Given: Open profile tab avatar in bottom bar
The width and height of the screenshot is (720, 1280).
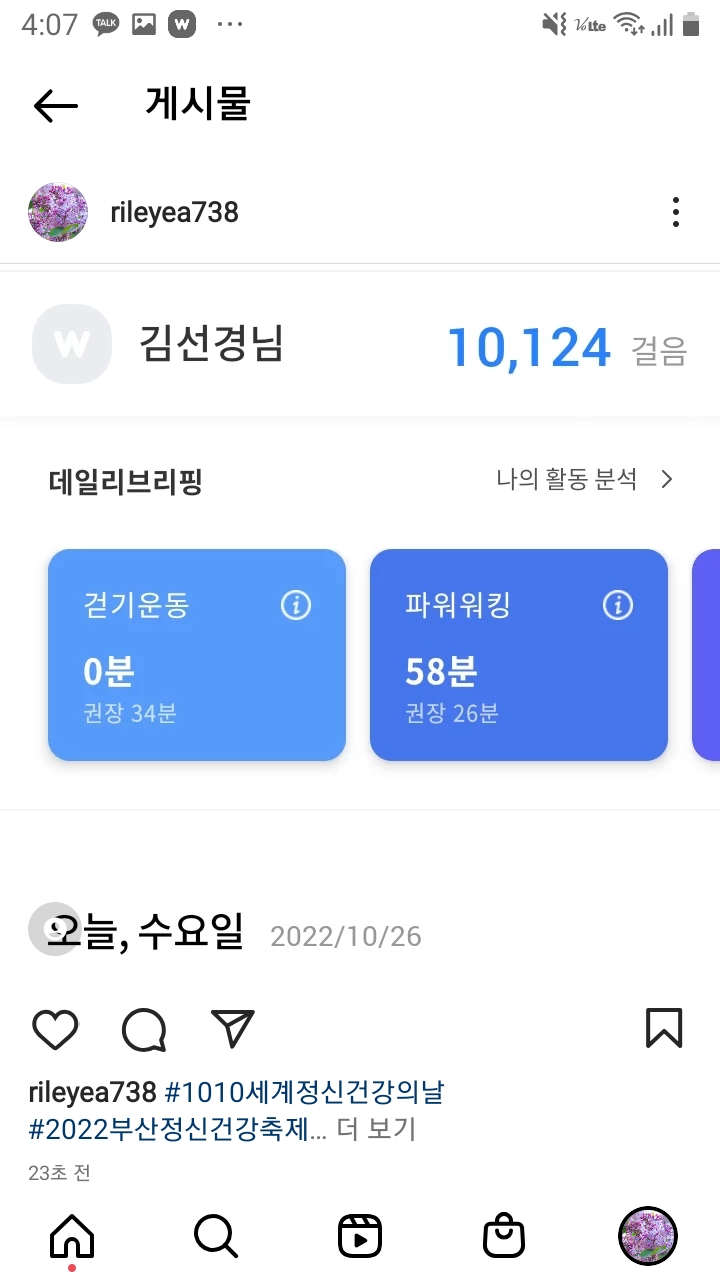Looking at the screenshot, I should pos(647,1236).
